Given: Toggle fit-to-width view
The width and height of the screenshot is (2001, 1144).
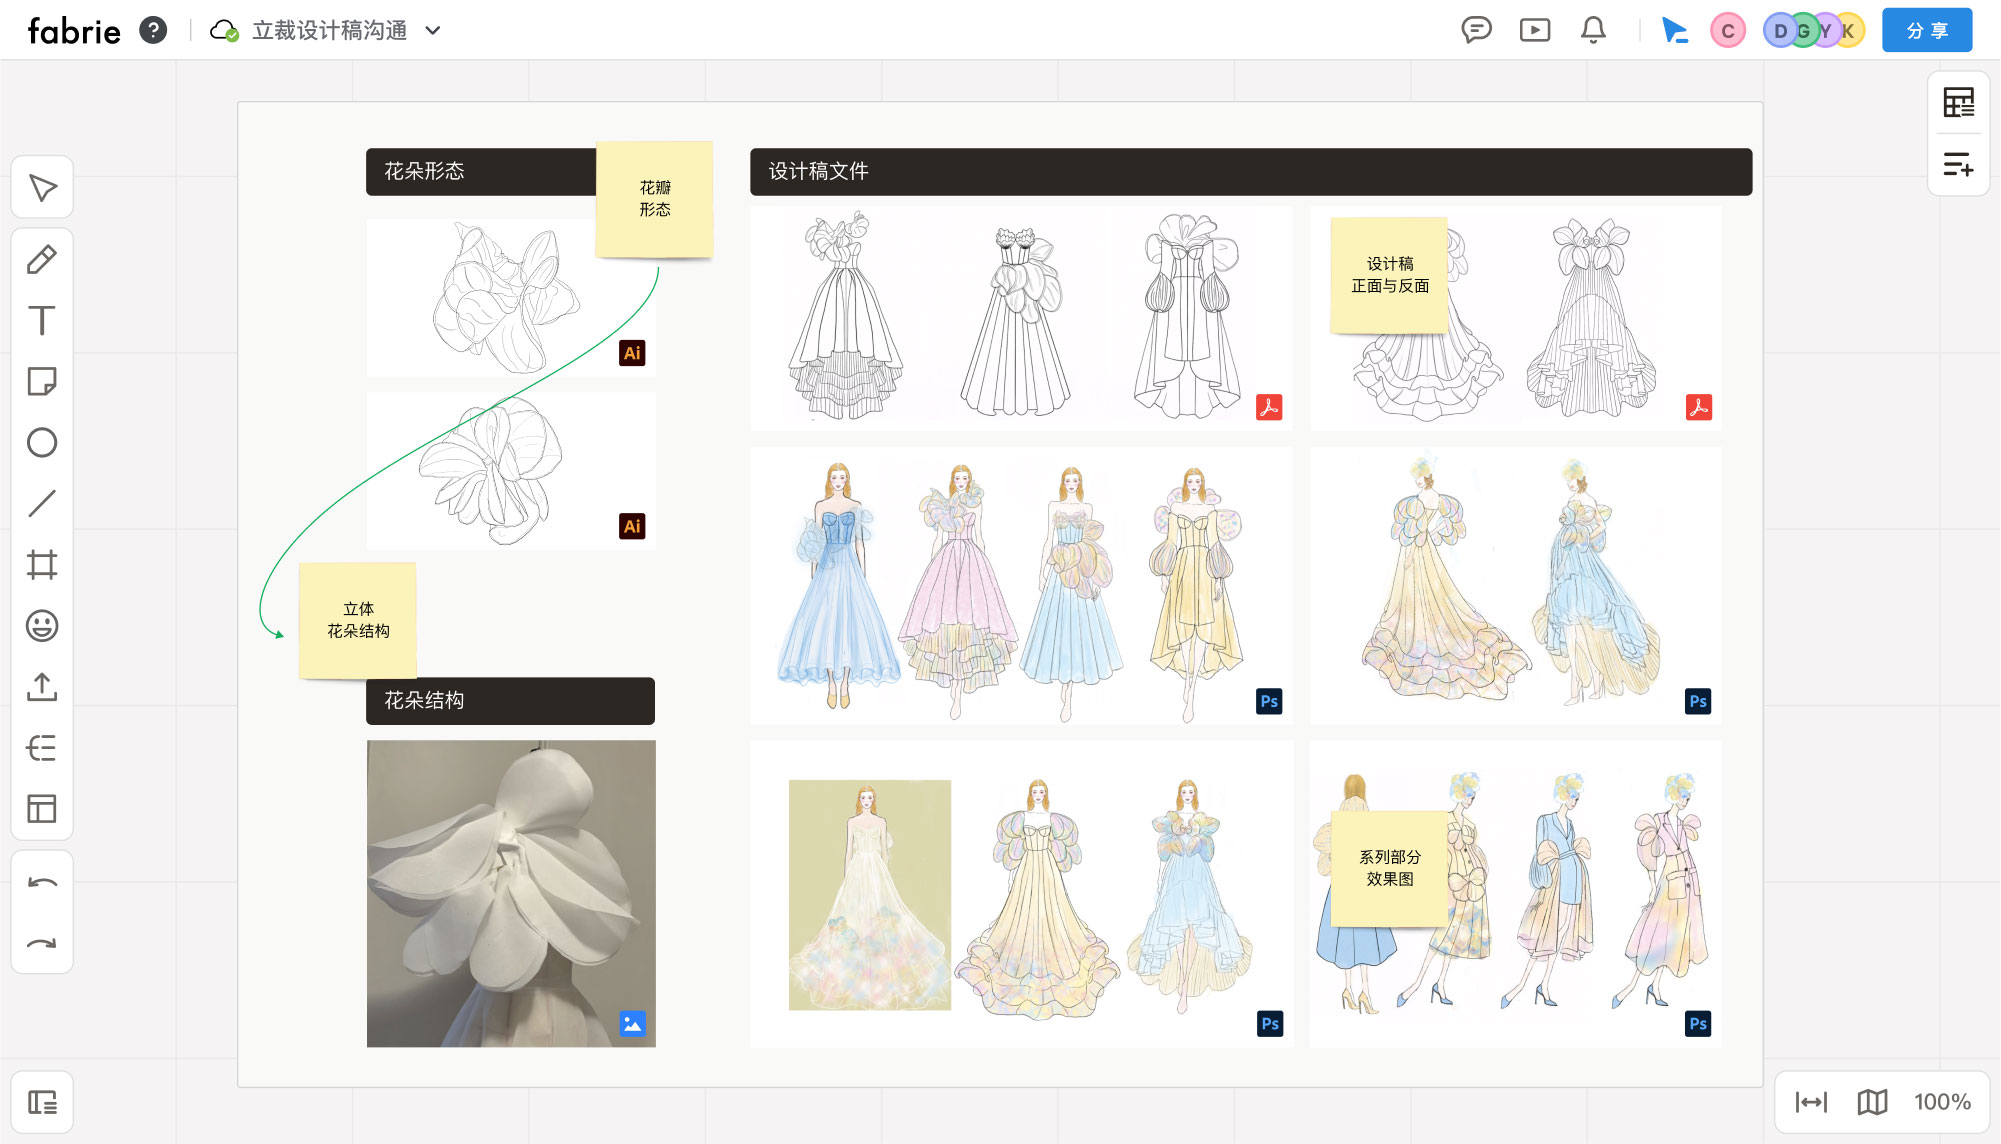Looking at the screenshot, I should 1811,1102.
